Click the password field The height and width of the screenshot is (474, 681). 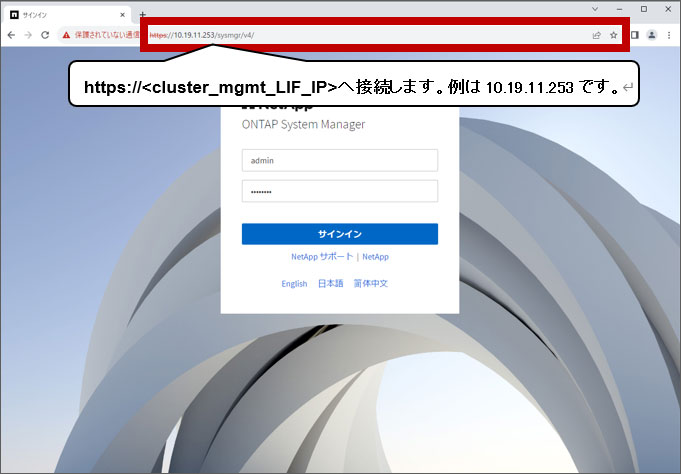coord(340,191)
